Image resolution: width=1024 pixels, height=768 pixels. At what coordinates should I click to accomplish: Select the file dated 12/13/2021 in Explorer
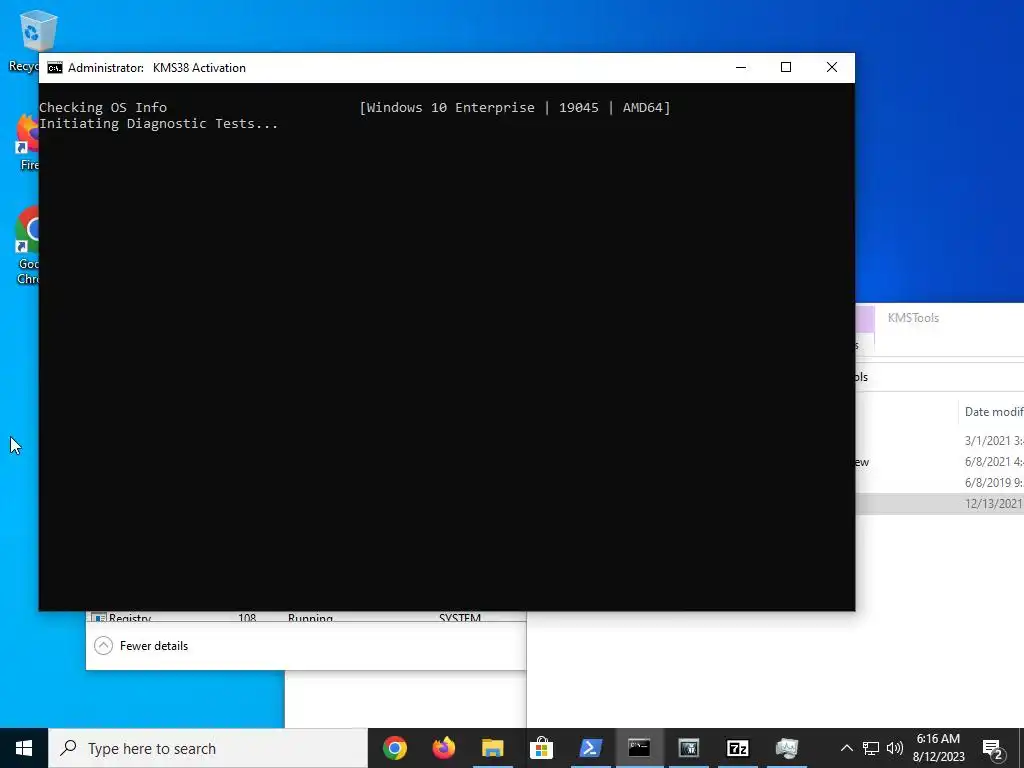pyautogui.click(x=940, y=504)
